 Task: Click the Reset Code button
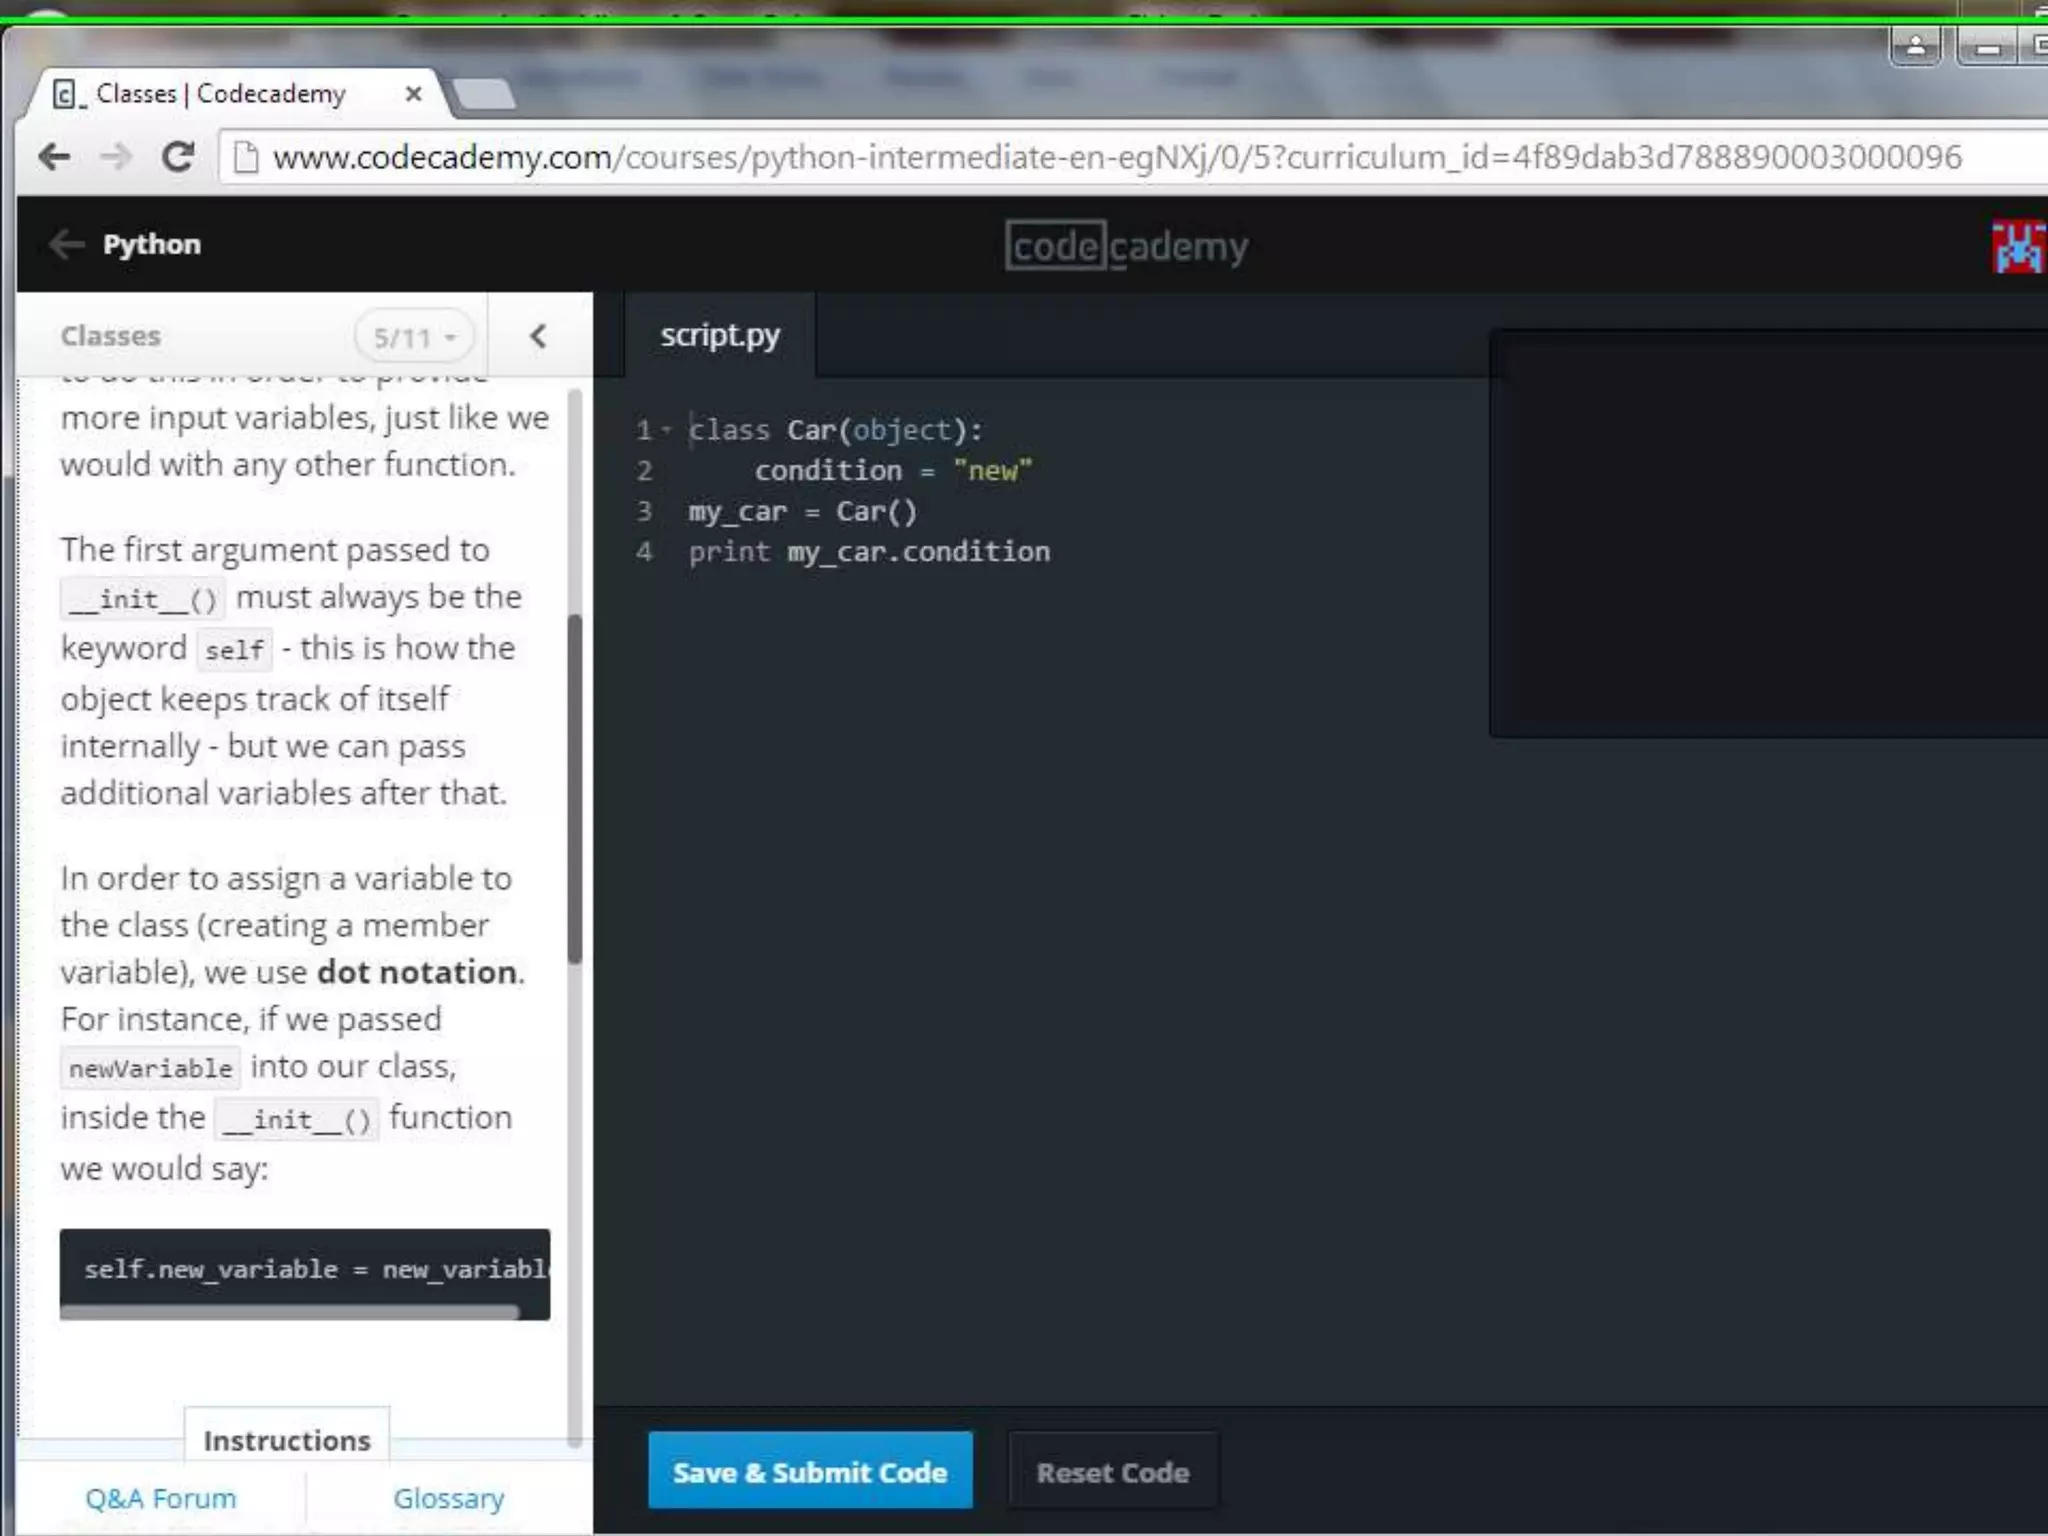pos(1113,1472)
